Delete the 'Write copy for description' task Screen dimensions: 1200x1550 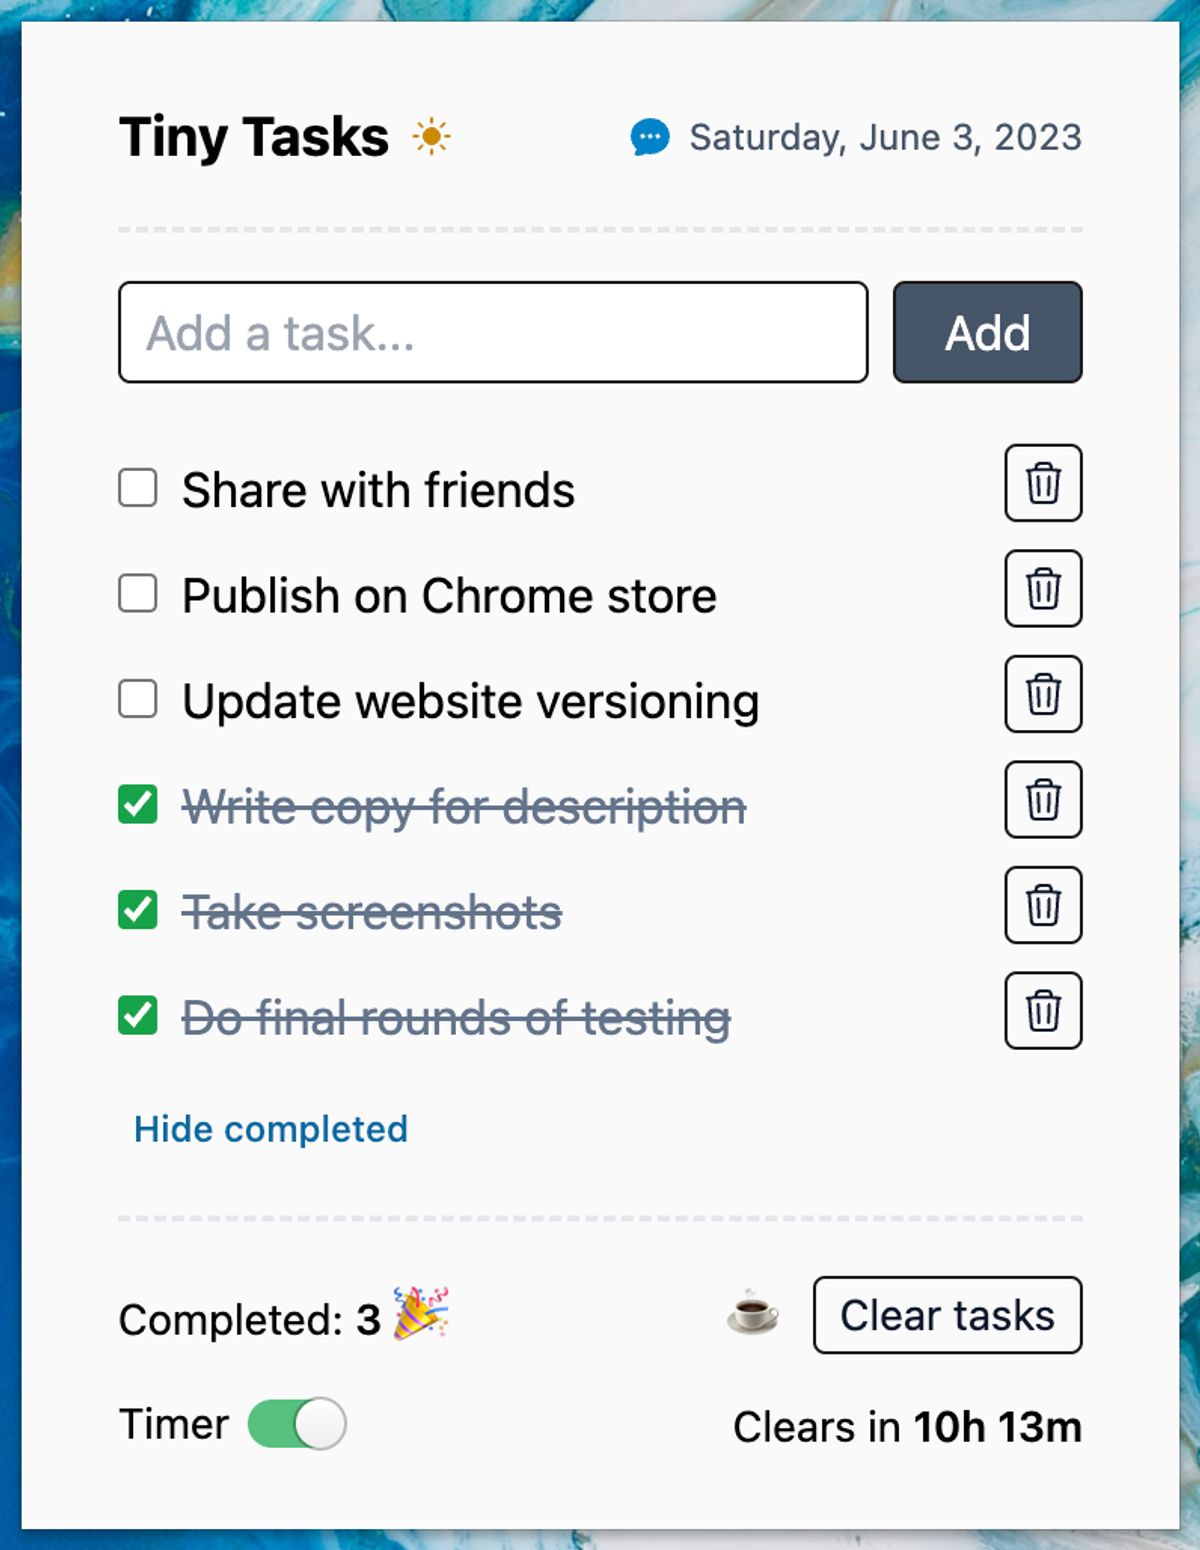[x=1044, y=800]
